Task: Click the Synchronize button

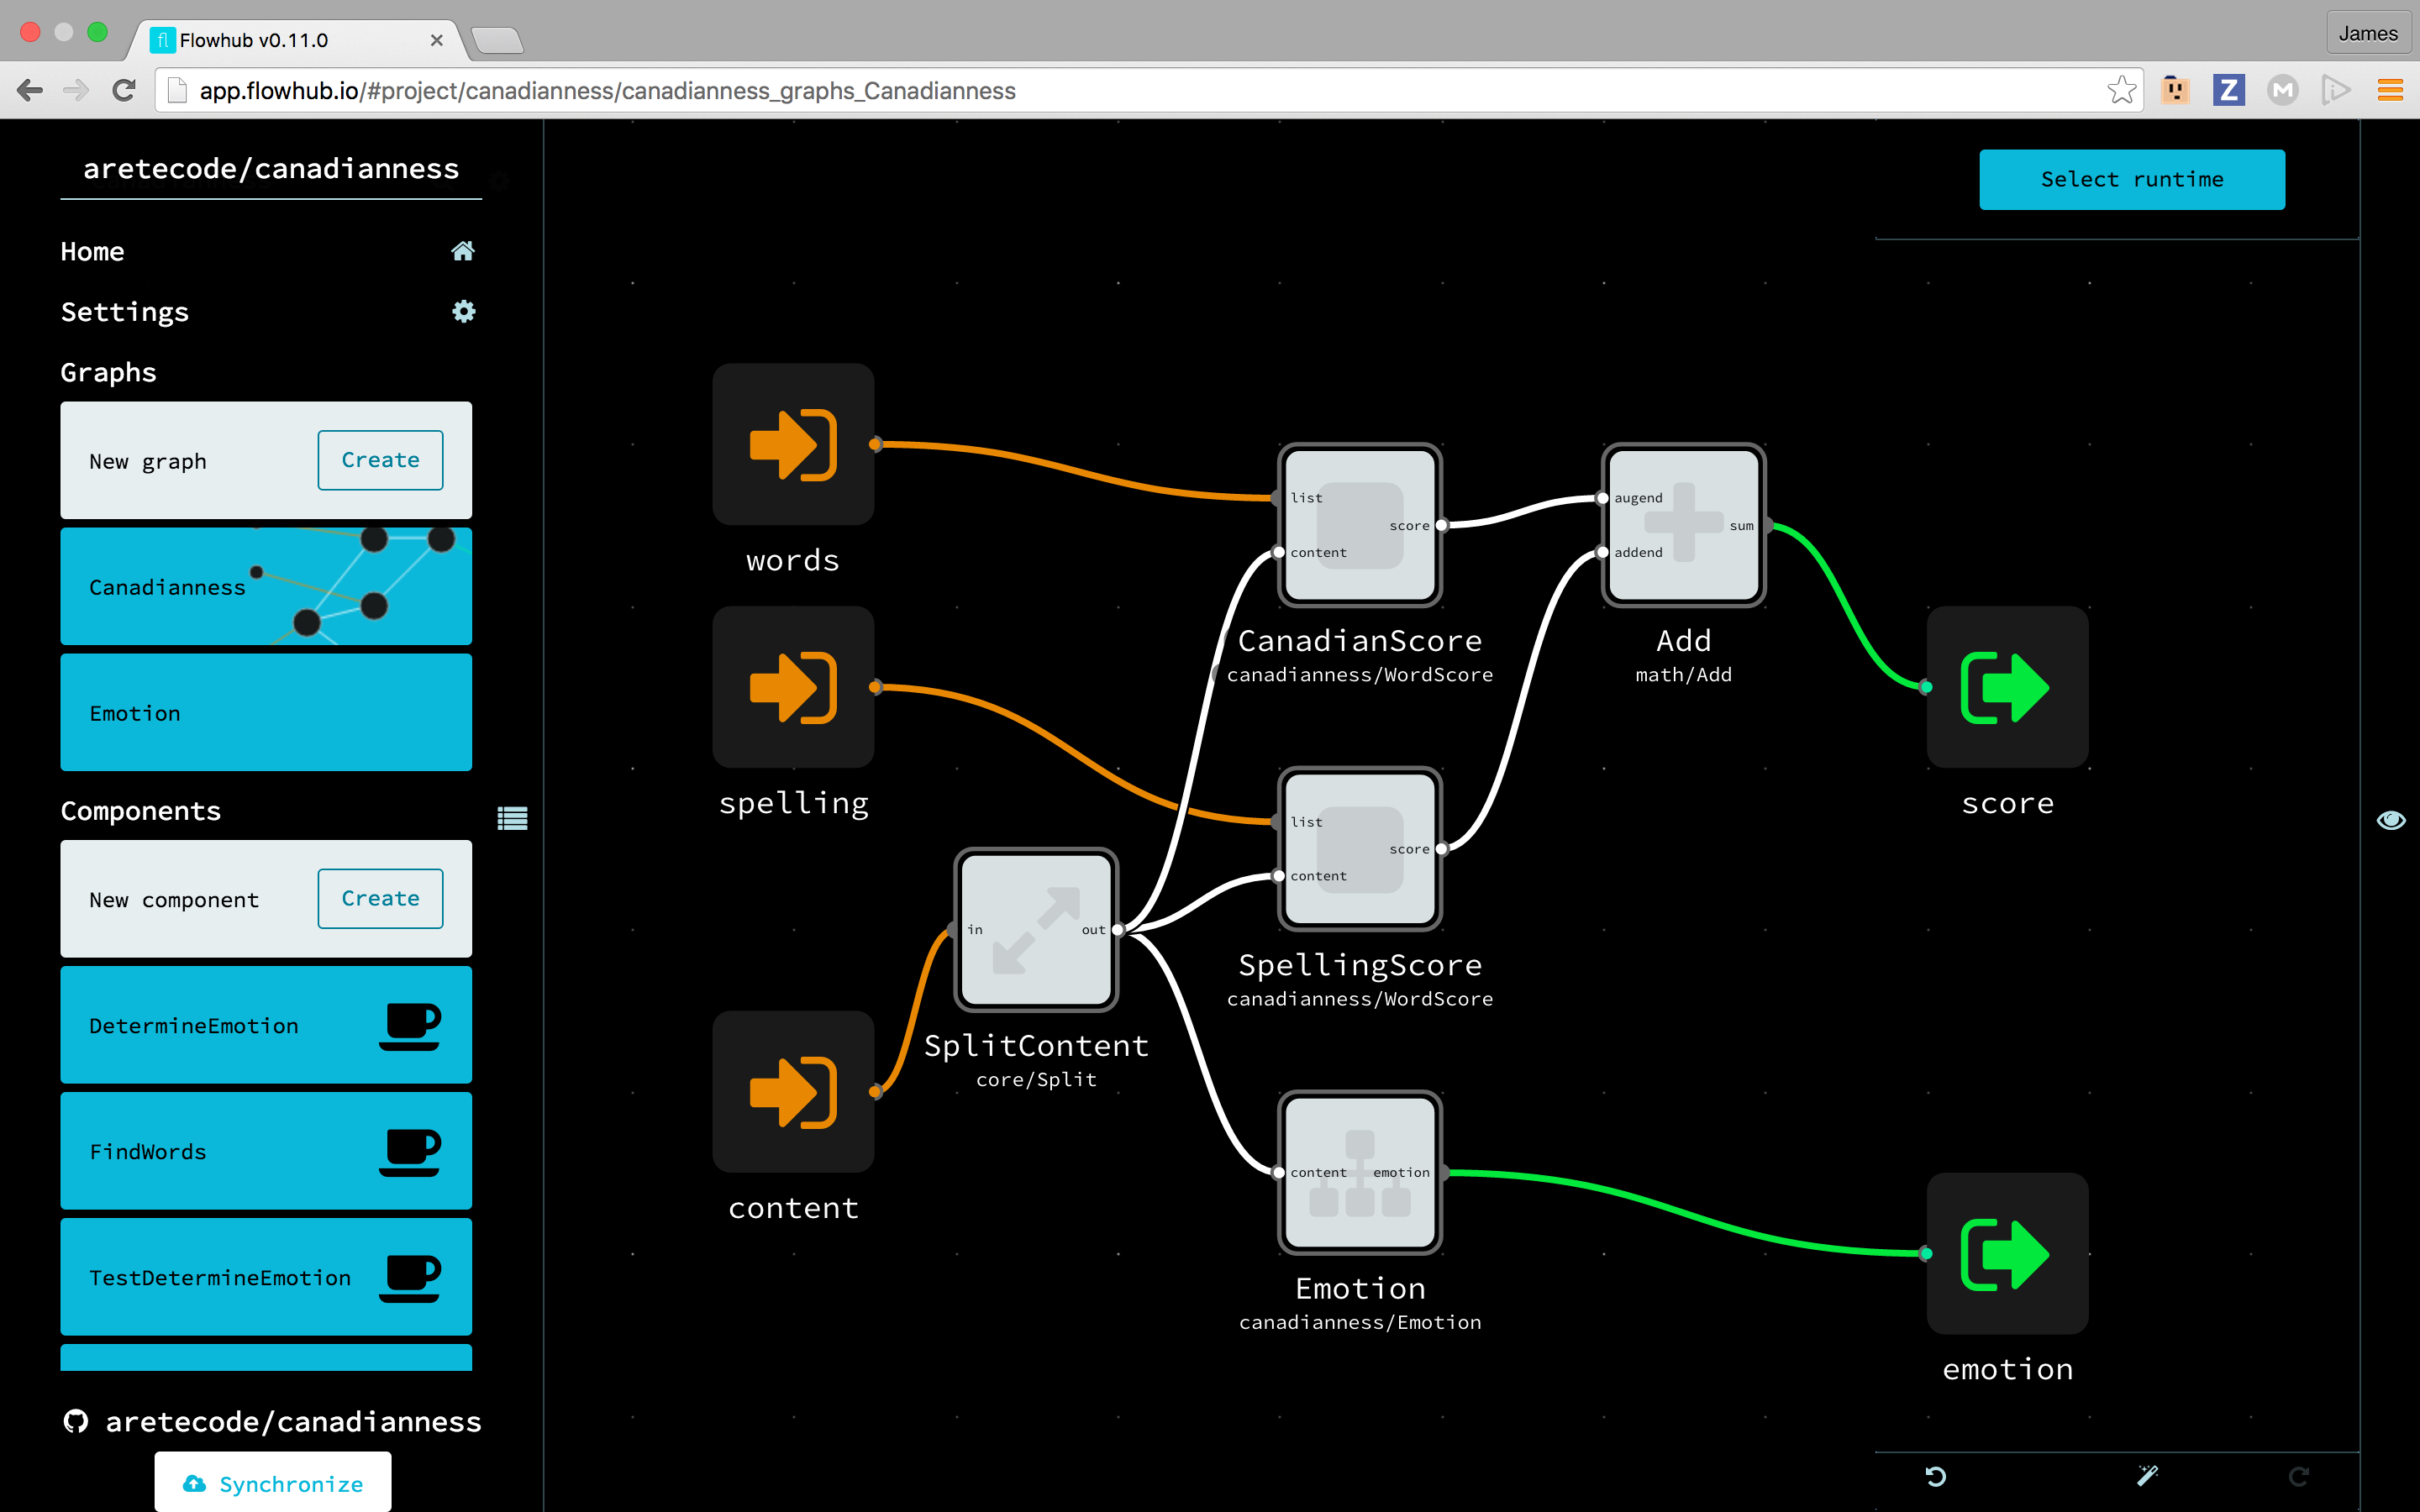Action: click(273, 1482)
